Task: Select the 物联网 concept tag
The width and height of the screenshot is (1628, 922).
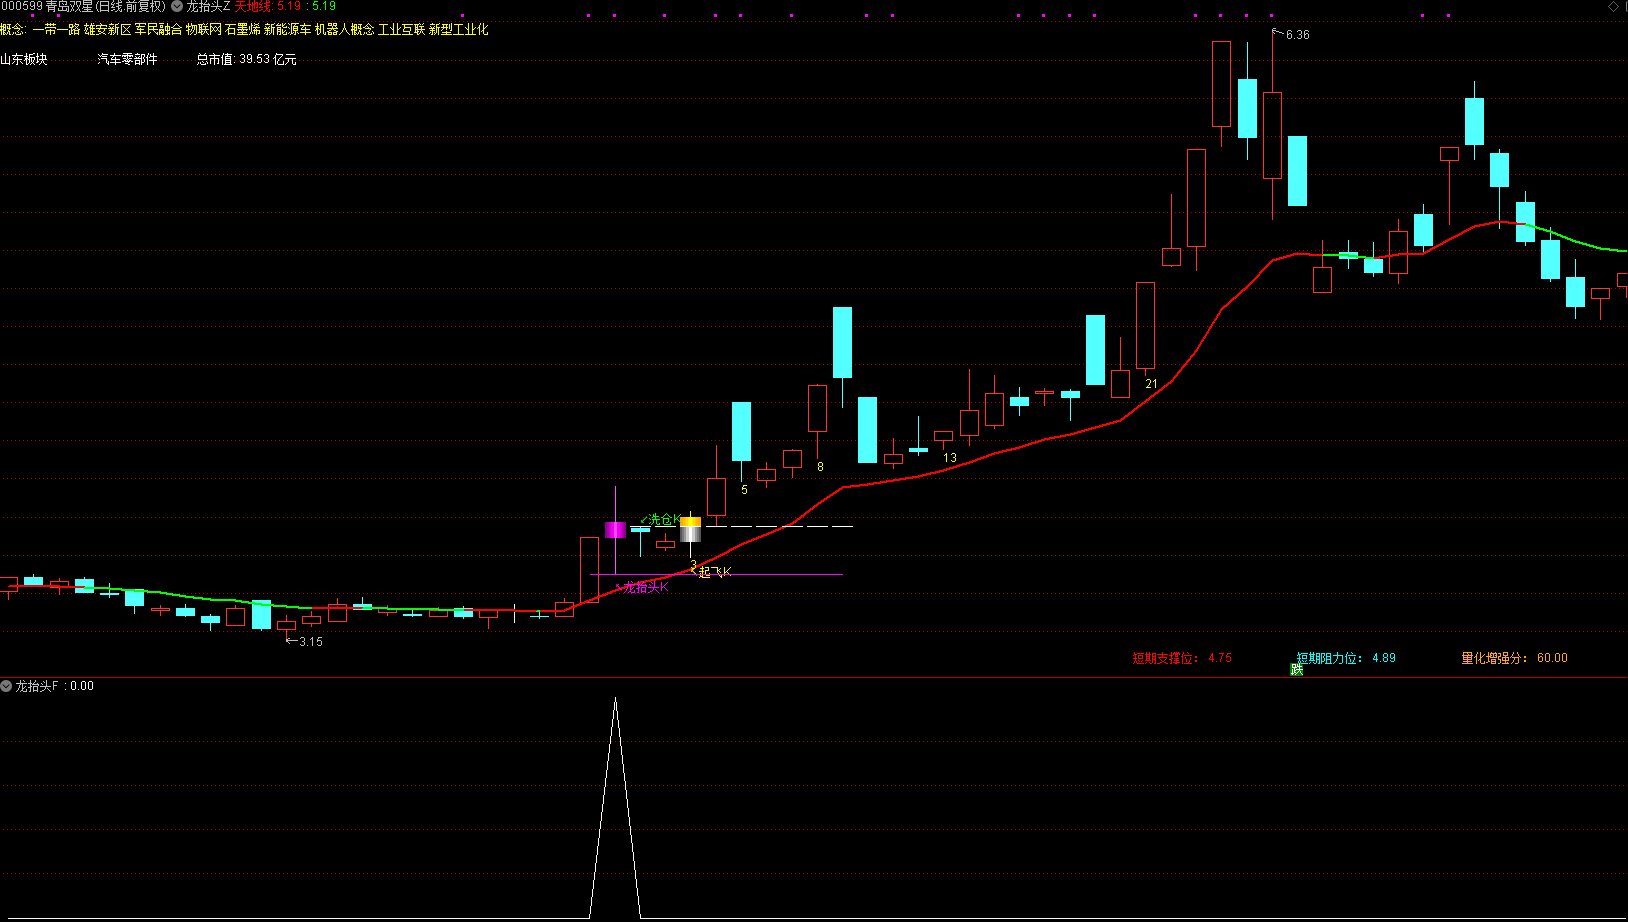Action: pos(204,30)
